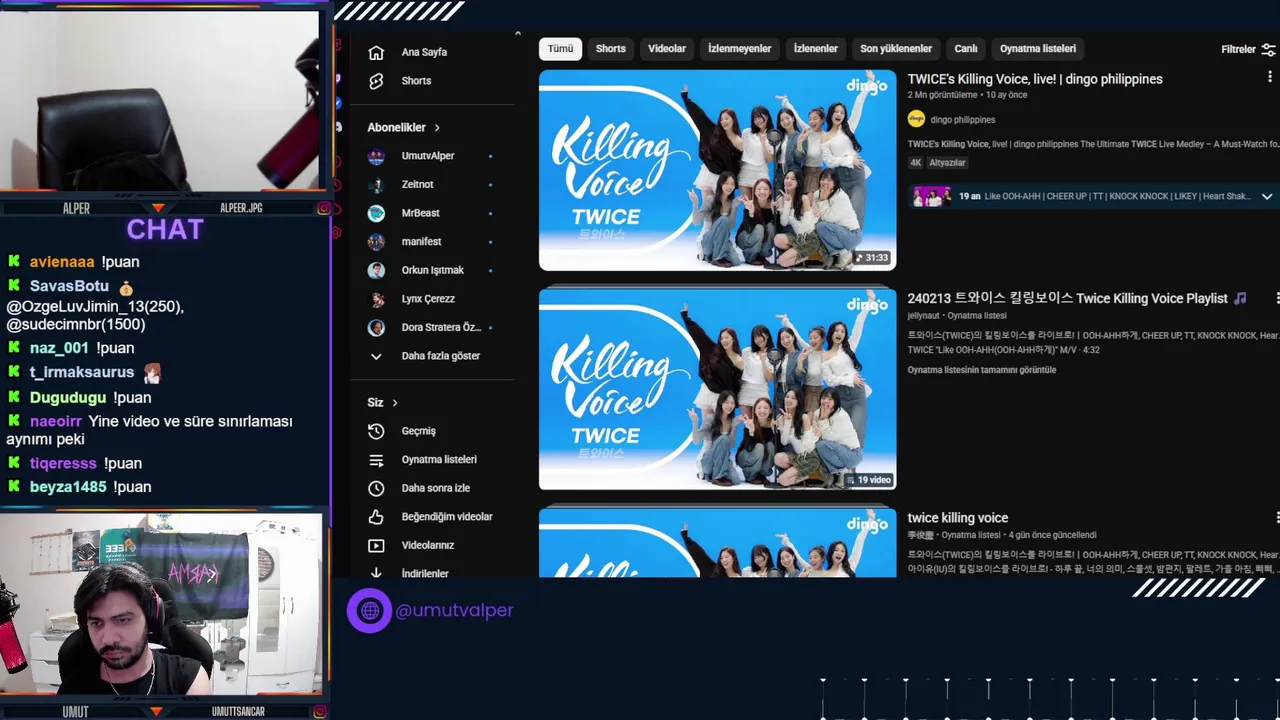Open Daha sonra izle clock icon
Viewport: 1280px width, 720px height.
pyautogui.click(x=376, y=488)
